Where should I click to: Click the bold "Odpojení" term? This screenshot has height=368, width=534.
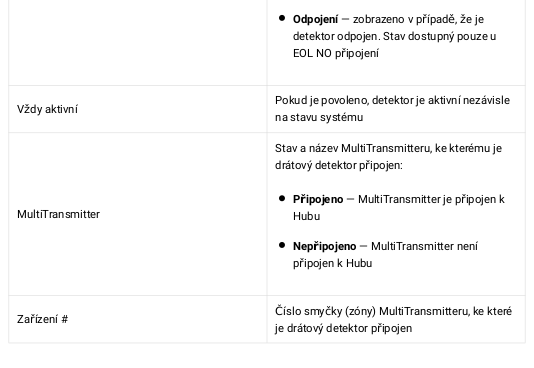[x=315, y=19]
